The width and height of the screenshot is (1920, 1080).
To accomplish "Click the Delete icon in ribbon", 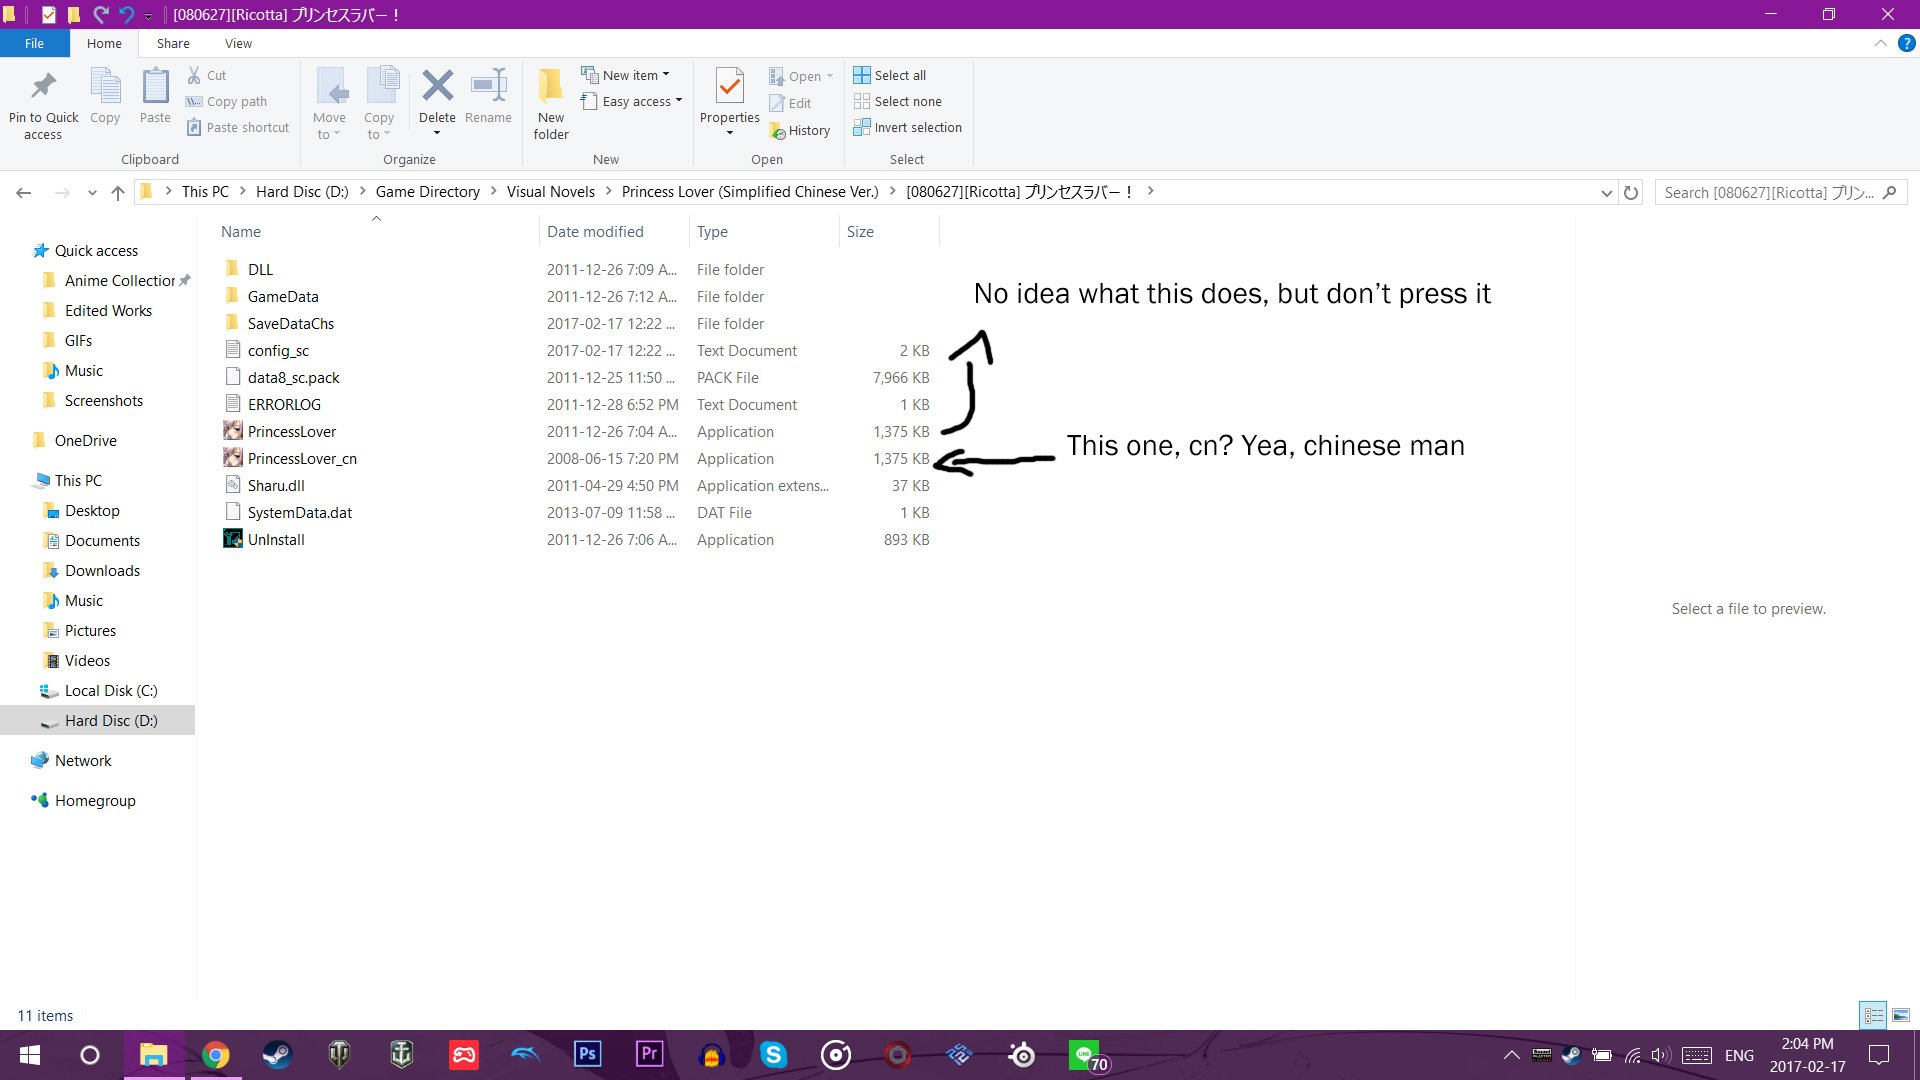I will (x=437, y=87).
